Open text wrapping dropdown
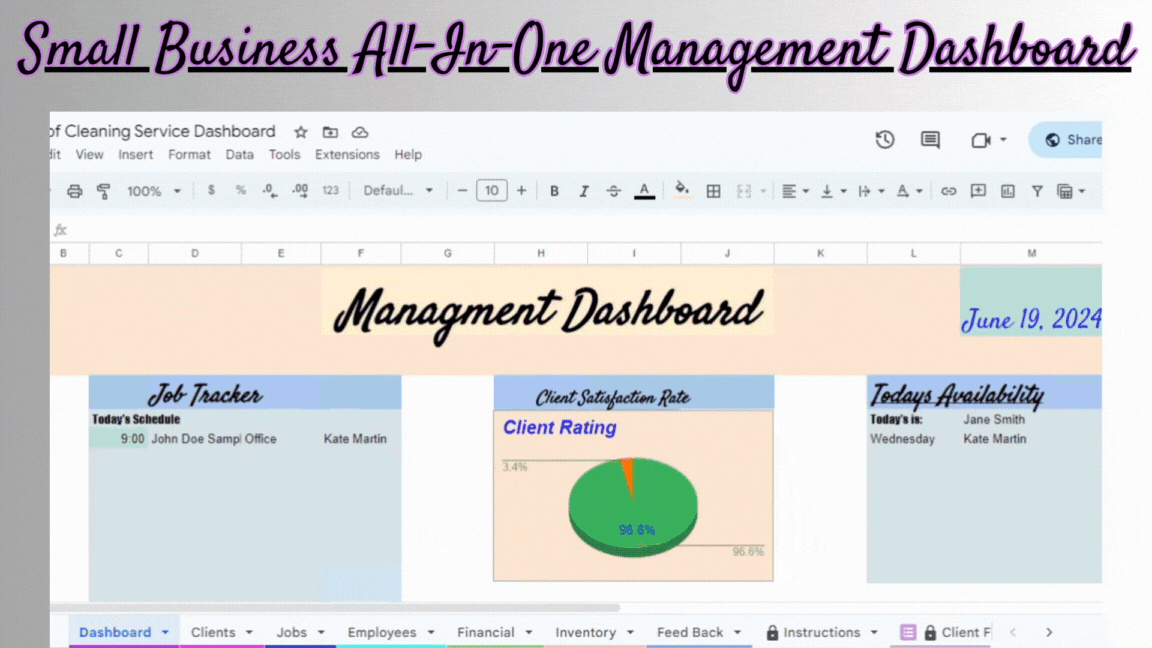Image resolution: width=1152 pixels, height=648 pixels. 871,191
